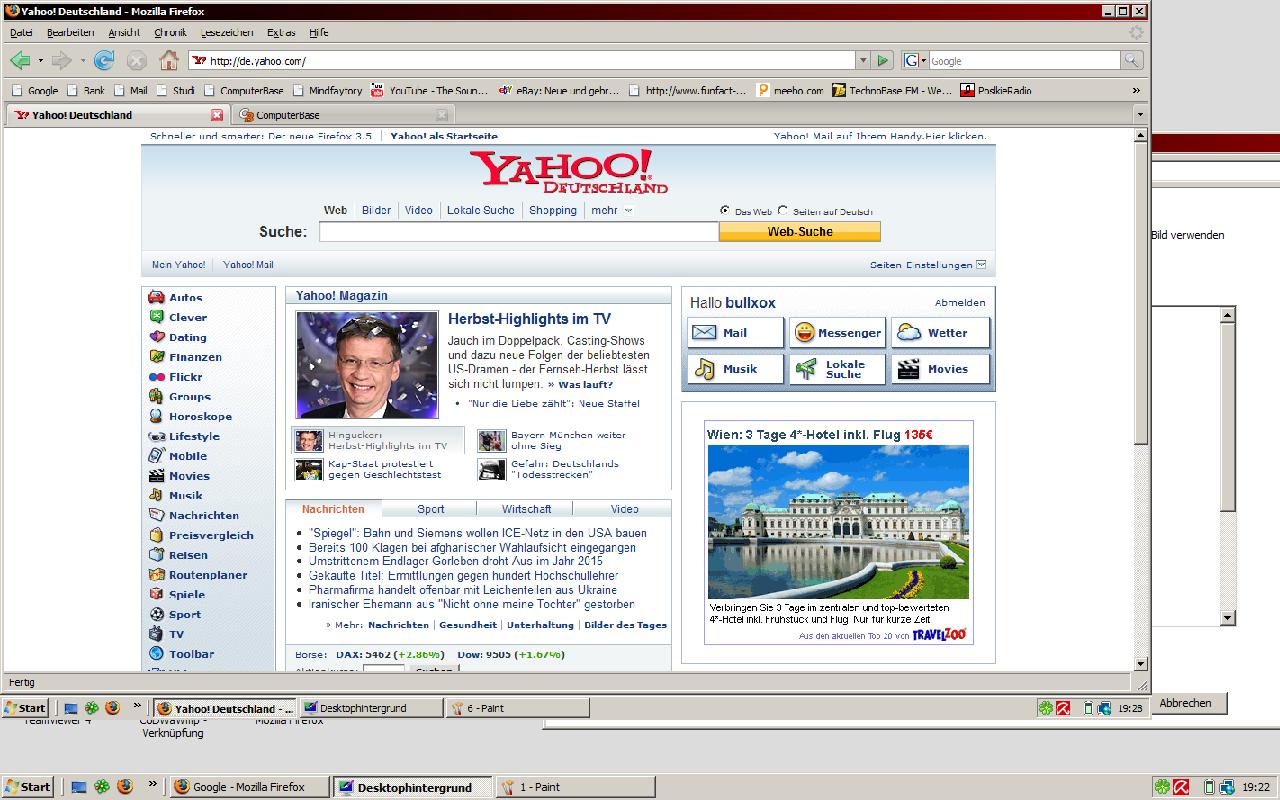The height and width of the screenshot is (800, 1280).
Task: Expand quick launch chevron in bottom taskbar
Action: click(x=152, y=785)
